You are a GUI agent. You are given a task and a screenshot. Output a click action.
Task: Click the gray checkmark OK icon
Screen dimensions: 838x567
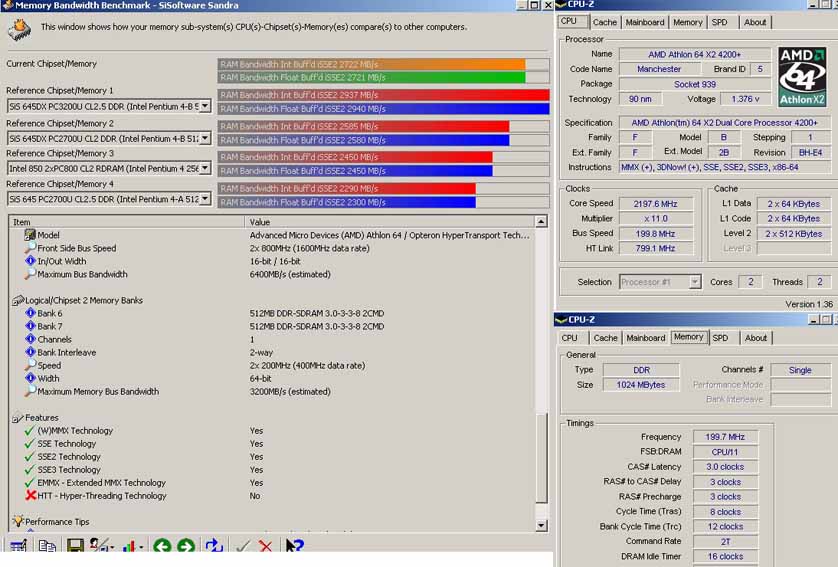[243, 546]
